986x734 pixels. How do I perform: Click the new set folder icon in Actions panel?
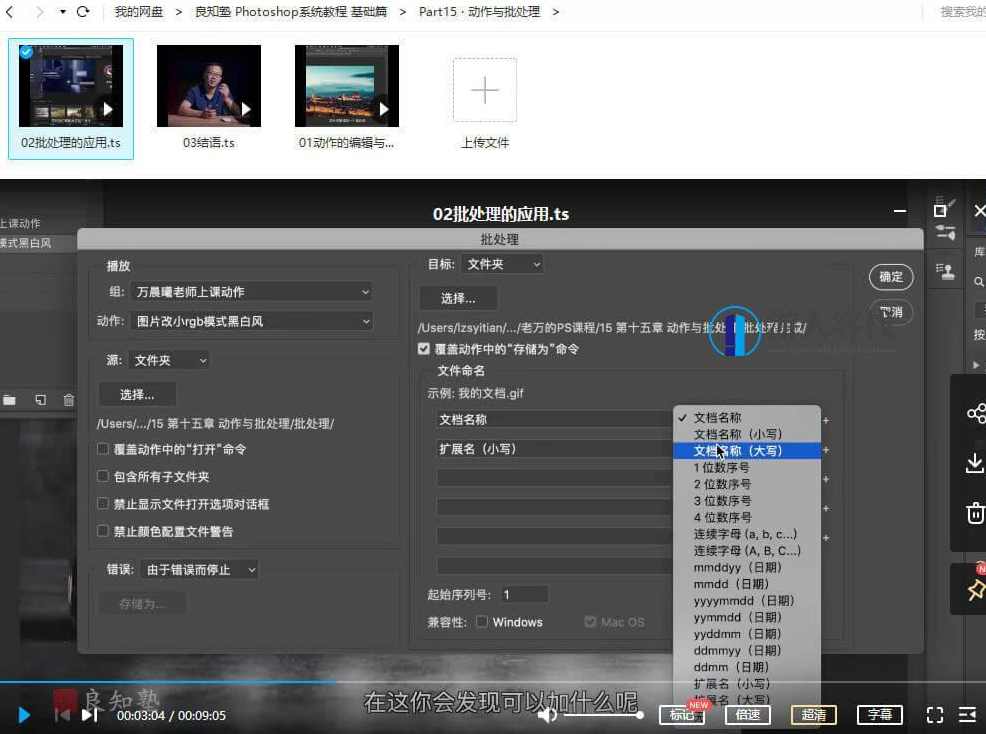point(9,399)
